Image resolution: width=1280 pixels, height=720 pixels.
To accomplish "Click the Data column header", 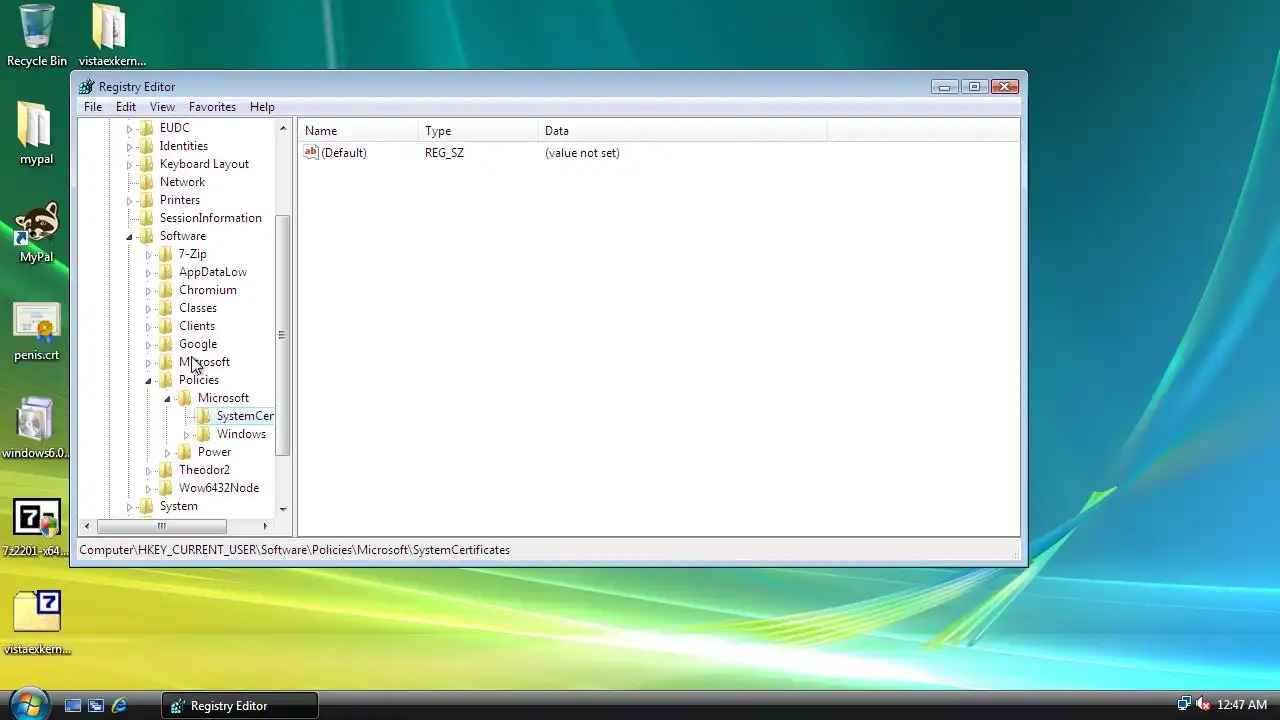I will tap(682, 131).
